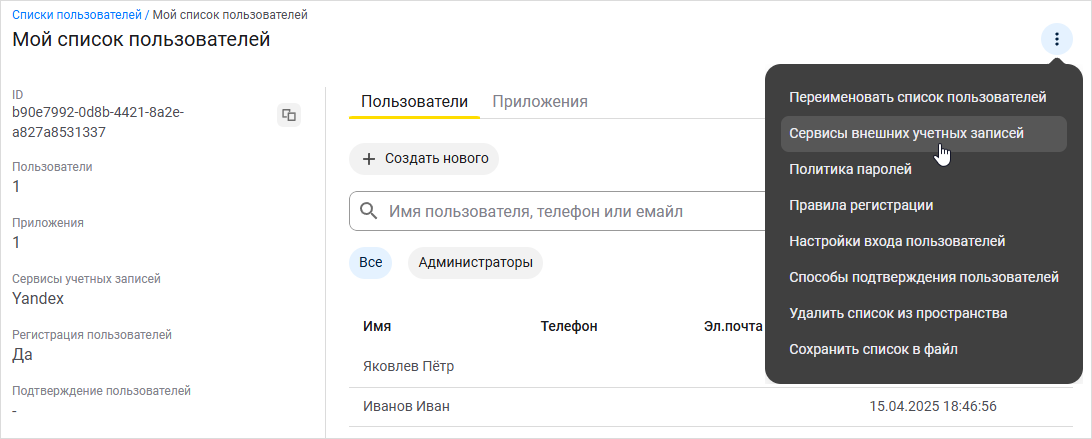
Task: Focus the user search input field
Action: [x=557, y=211]
